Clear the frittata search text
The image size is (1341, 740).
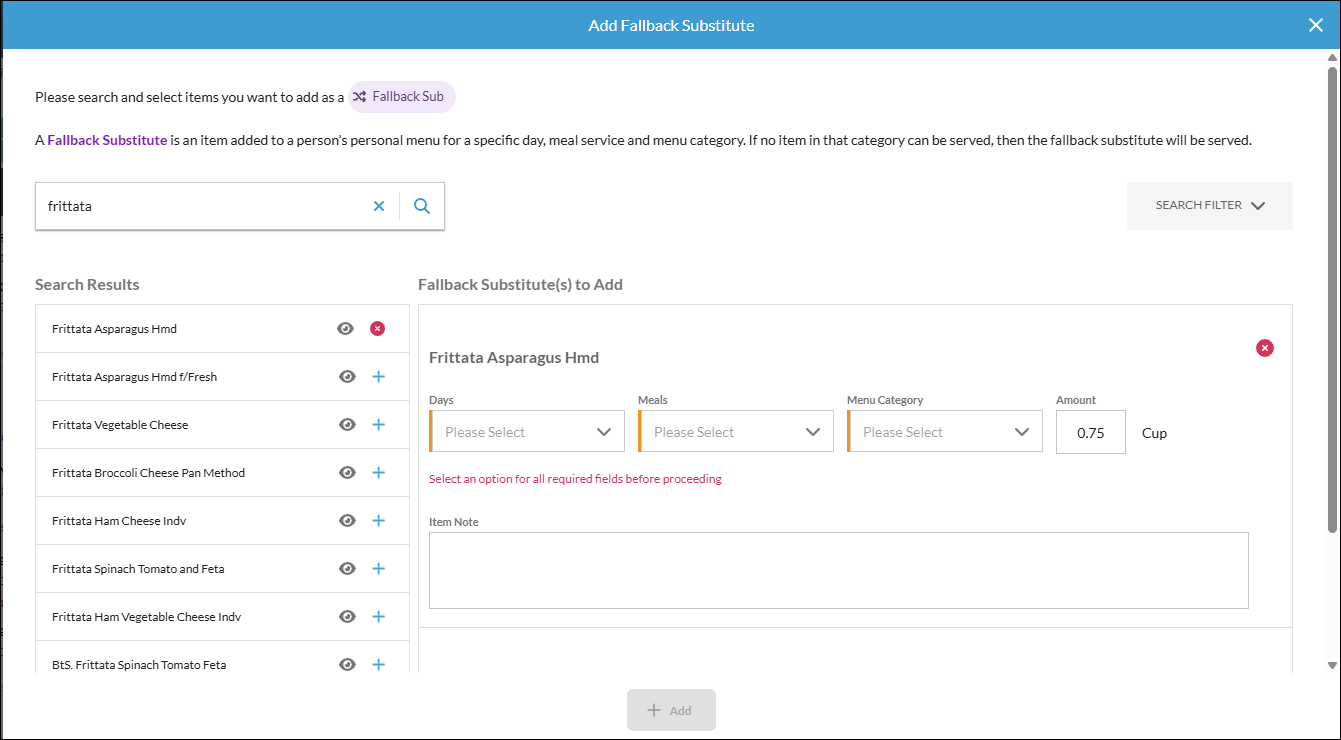click(x=379, y=206)
